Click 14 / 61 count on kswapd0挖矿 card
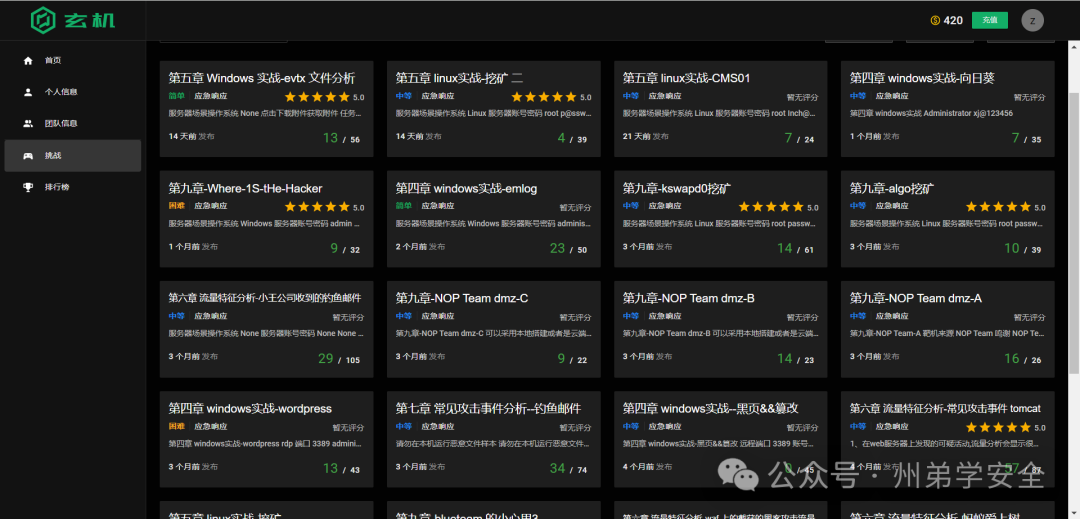This screenshot has width=1080, height=519. click(x=796, y=248)
